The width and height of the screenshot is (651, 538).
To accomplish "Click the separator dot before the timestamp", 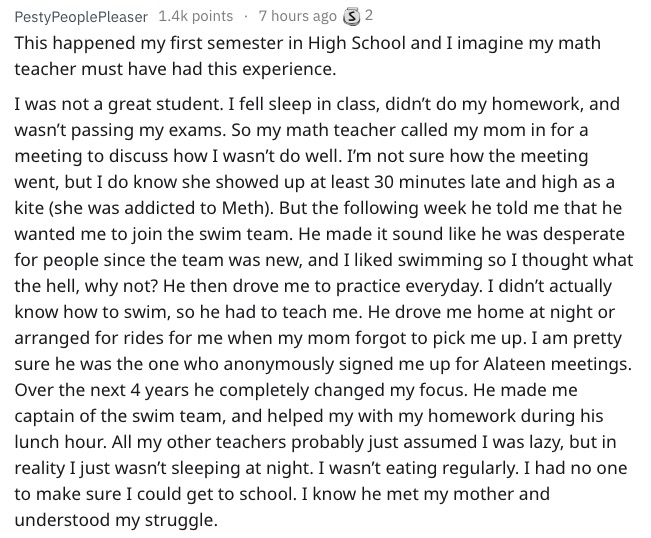I will click(x=246, y=17).
